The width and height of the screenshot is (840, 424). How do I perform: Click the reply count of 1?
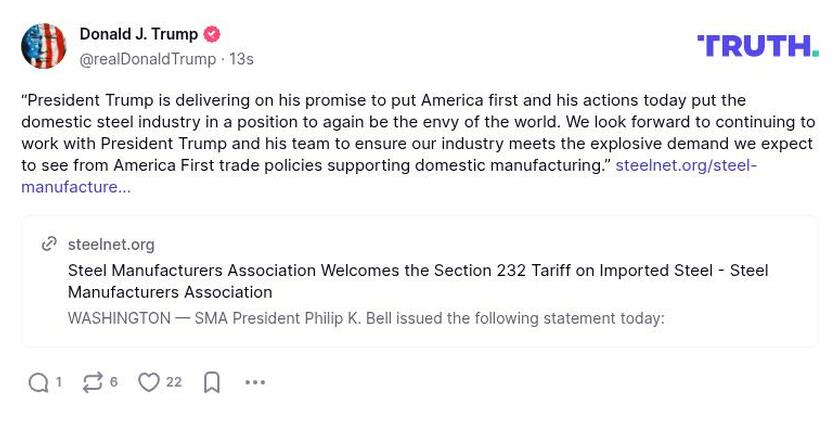[x=59, y=382]
